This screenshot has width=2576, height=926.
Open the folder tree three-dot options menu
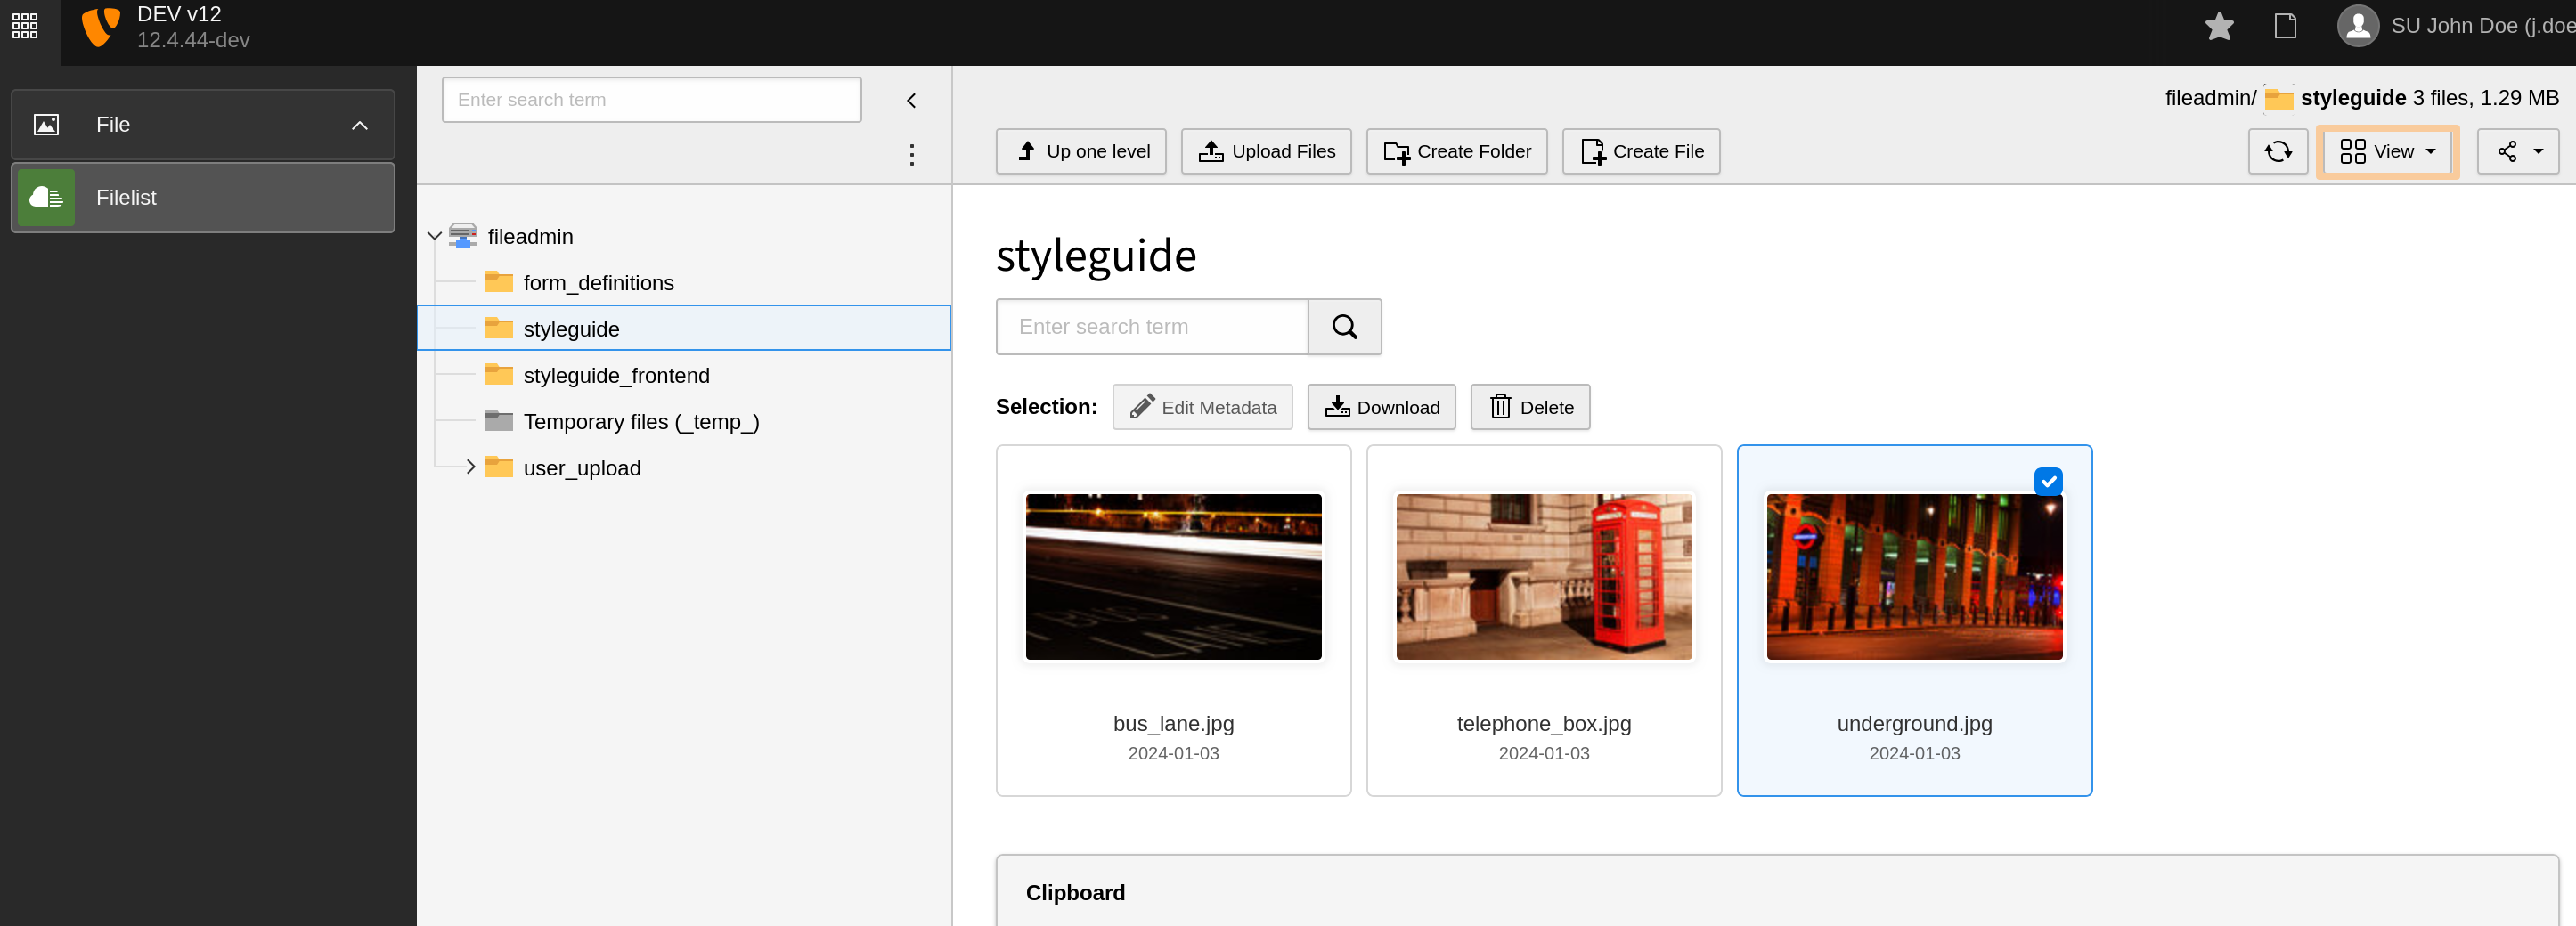point(911,156)
